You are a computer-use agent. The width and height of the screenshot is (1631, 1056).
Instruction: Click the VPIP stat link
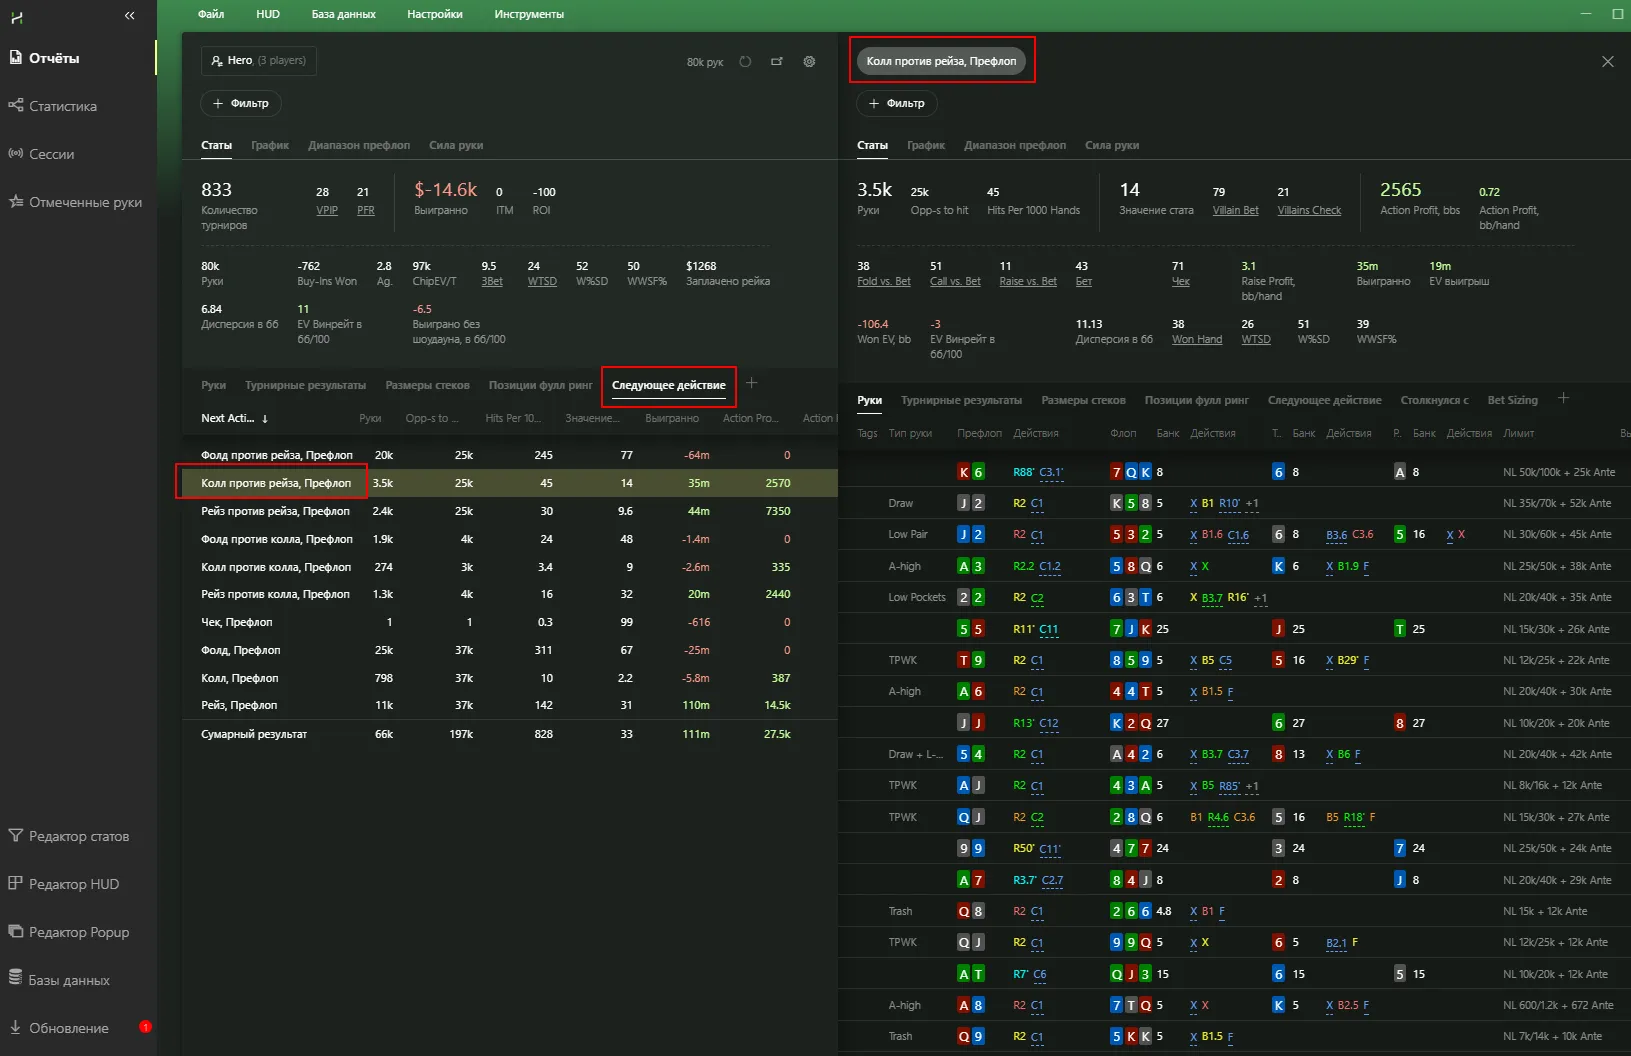click(x=327, y=211)
